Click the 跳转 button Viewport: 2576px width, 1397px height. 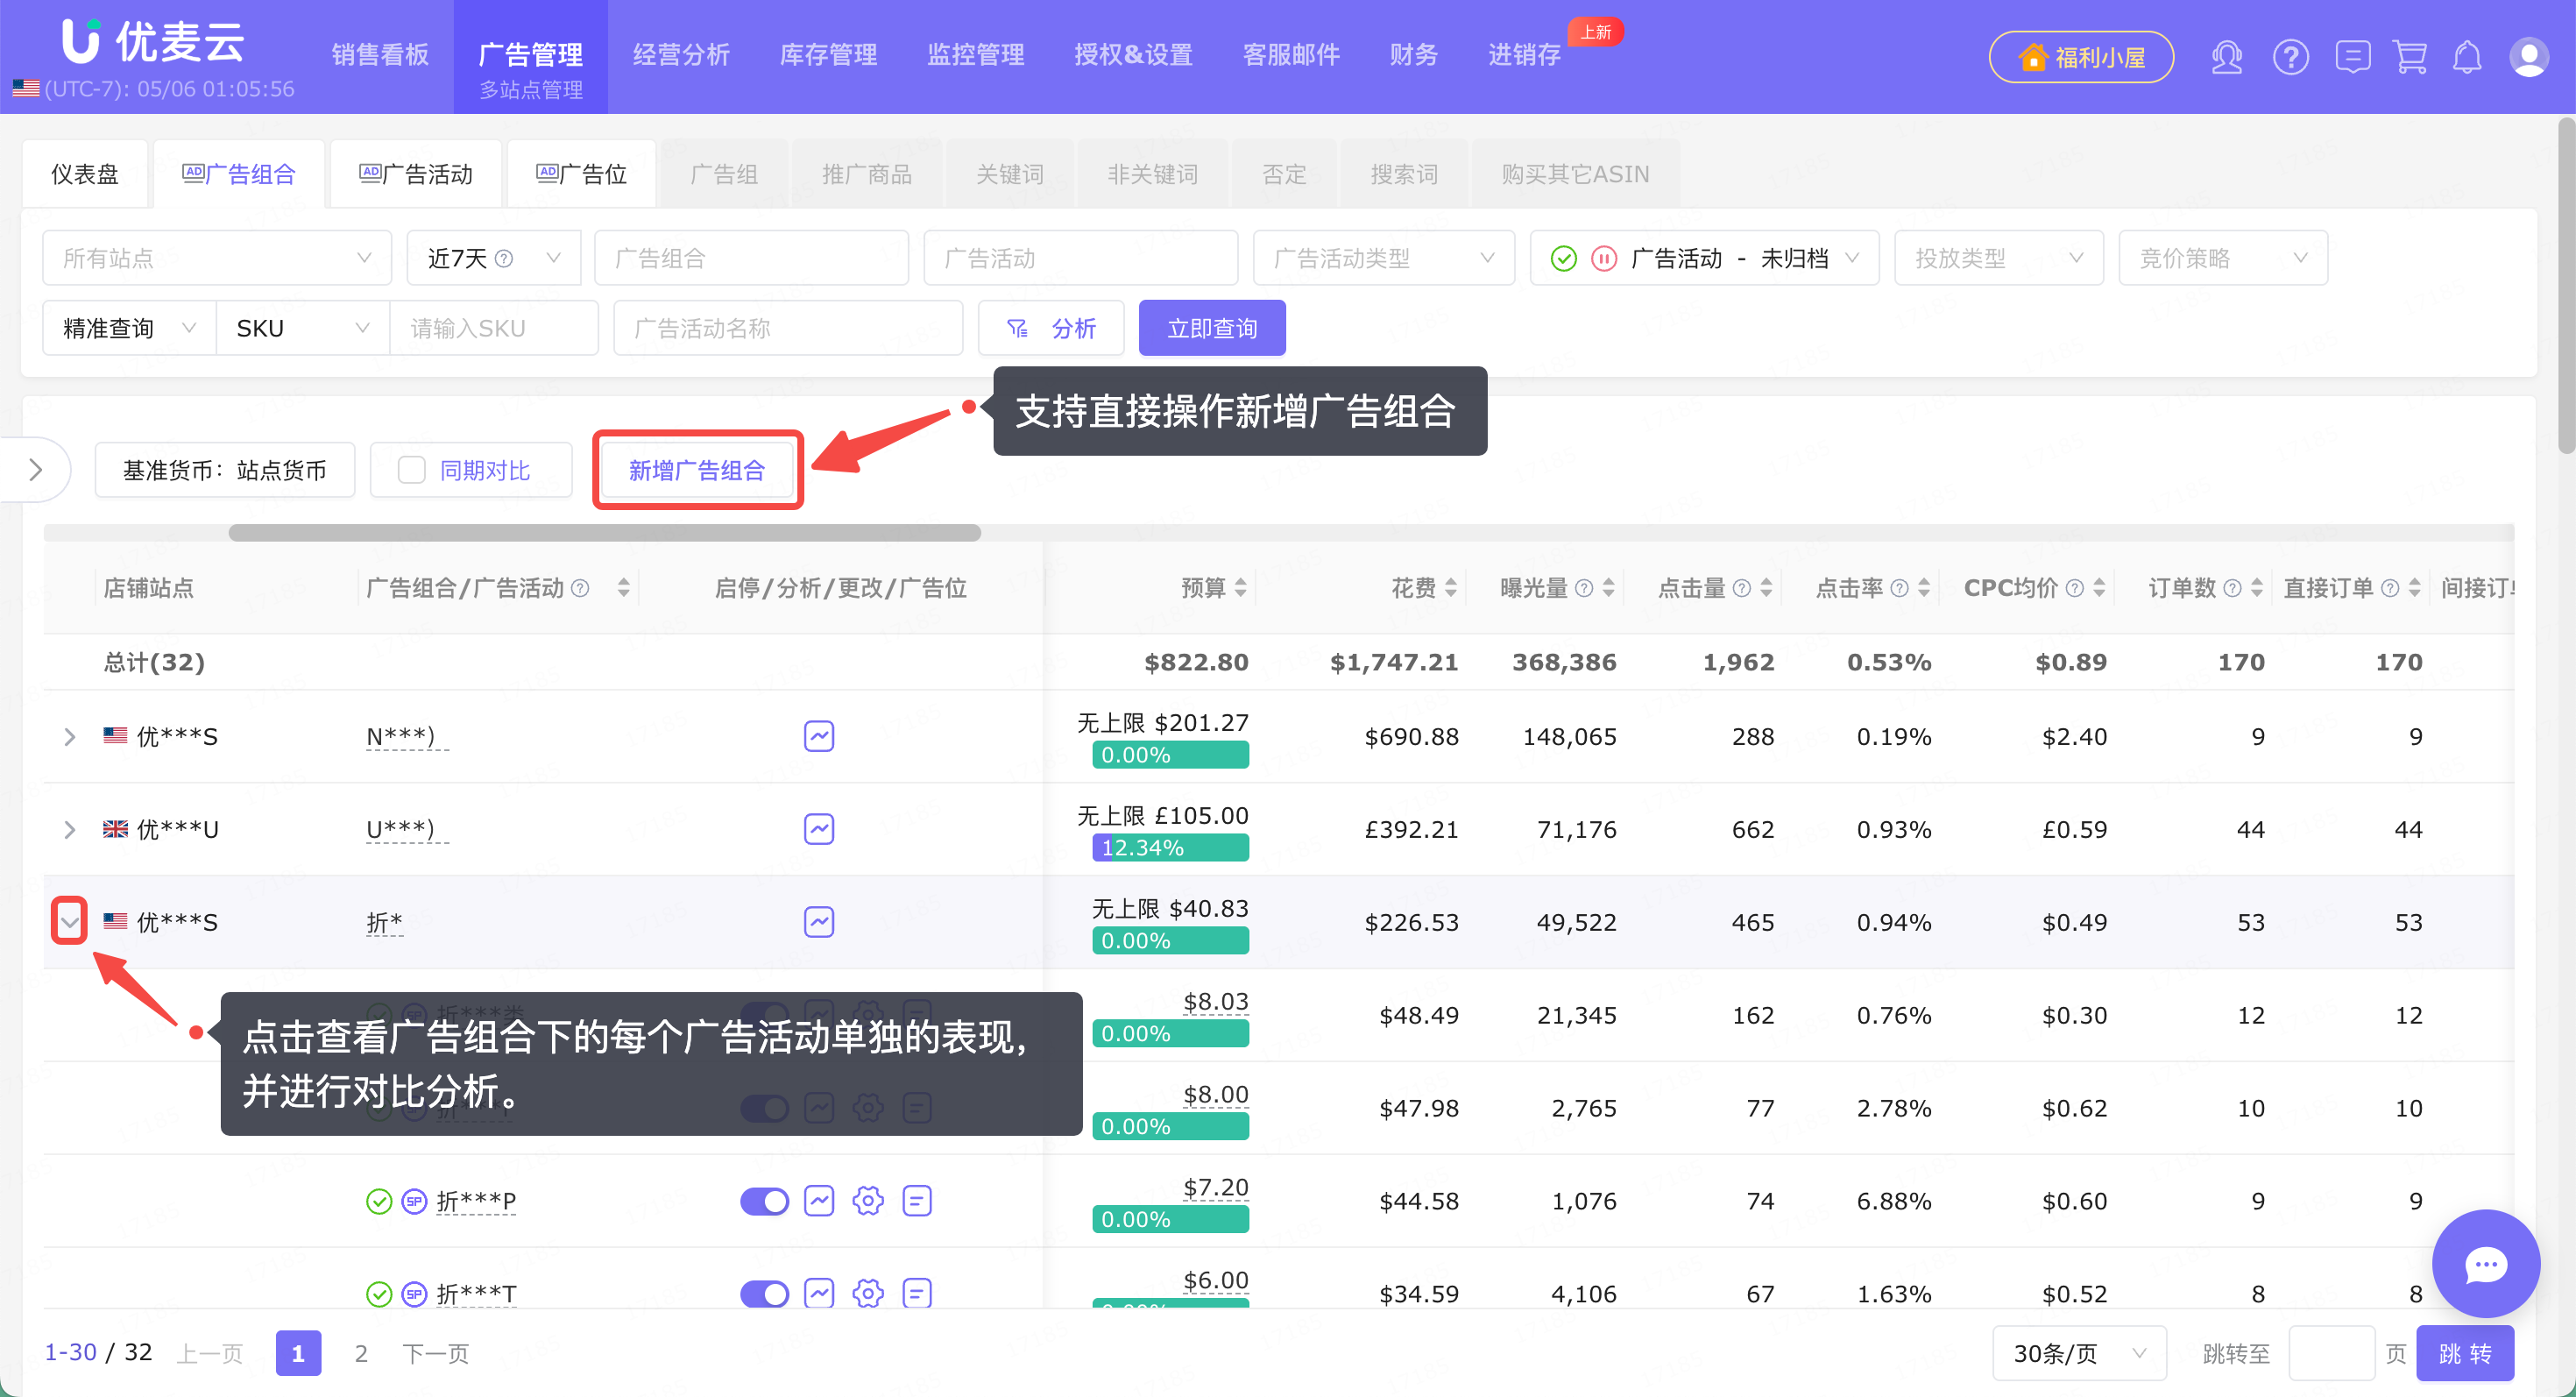(2464, 1353)
